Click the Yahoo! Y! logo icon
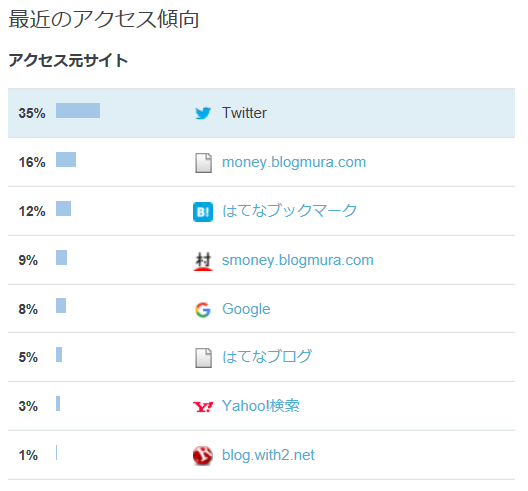The image size is (528, 491). point(203,407)
